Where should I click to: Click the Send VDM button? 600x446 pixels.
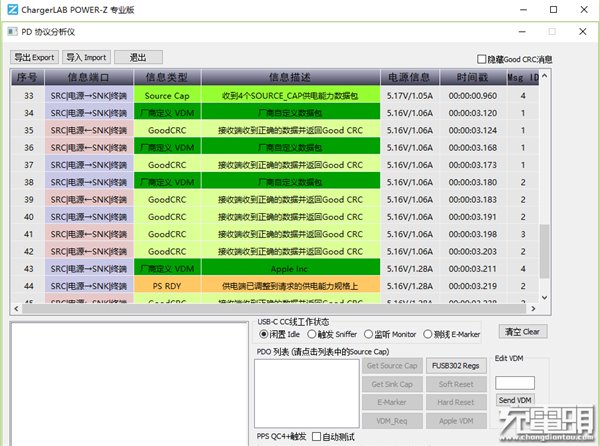tap(515, 400)
